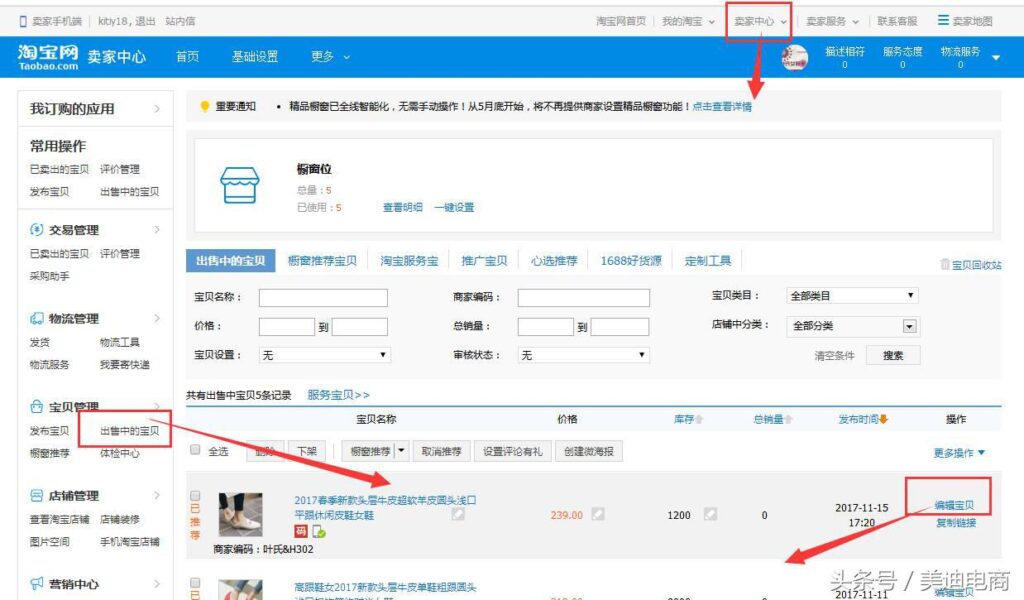Open the 更多操作 dropdown

coord(959,452)
